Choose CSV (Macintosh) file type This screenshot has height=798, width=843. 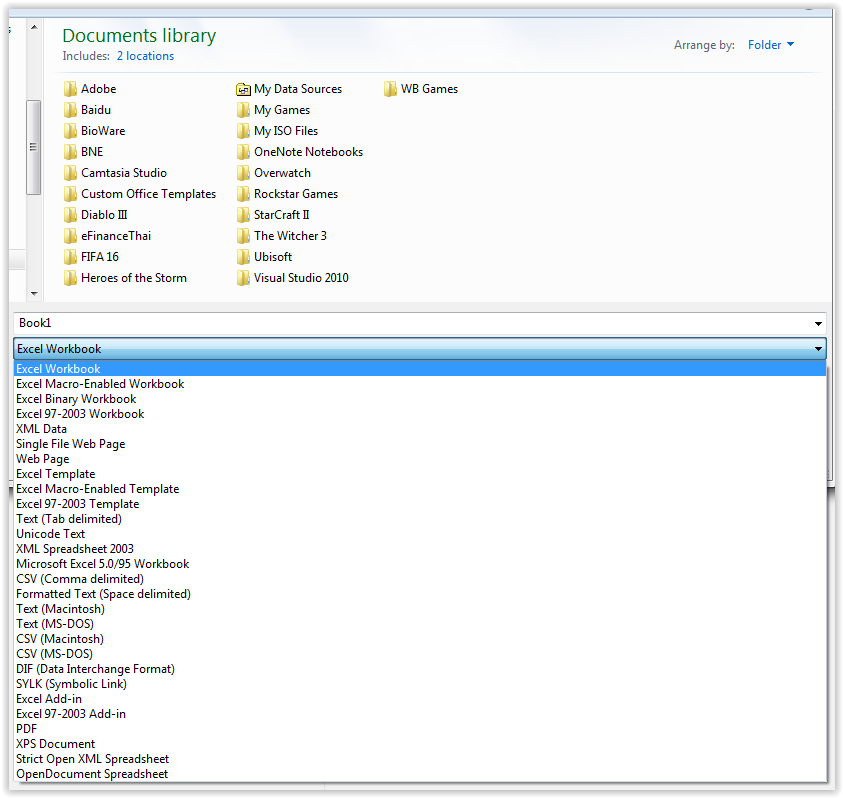click(x=419, y=639)
